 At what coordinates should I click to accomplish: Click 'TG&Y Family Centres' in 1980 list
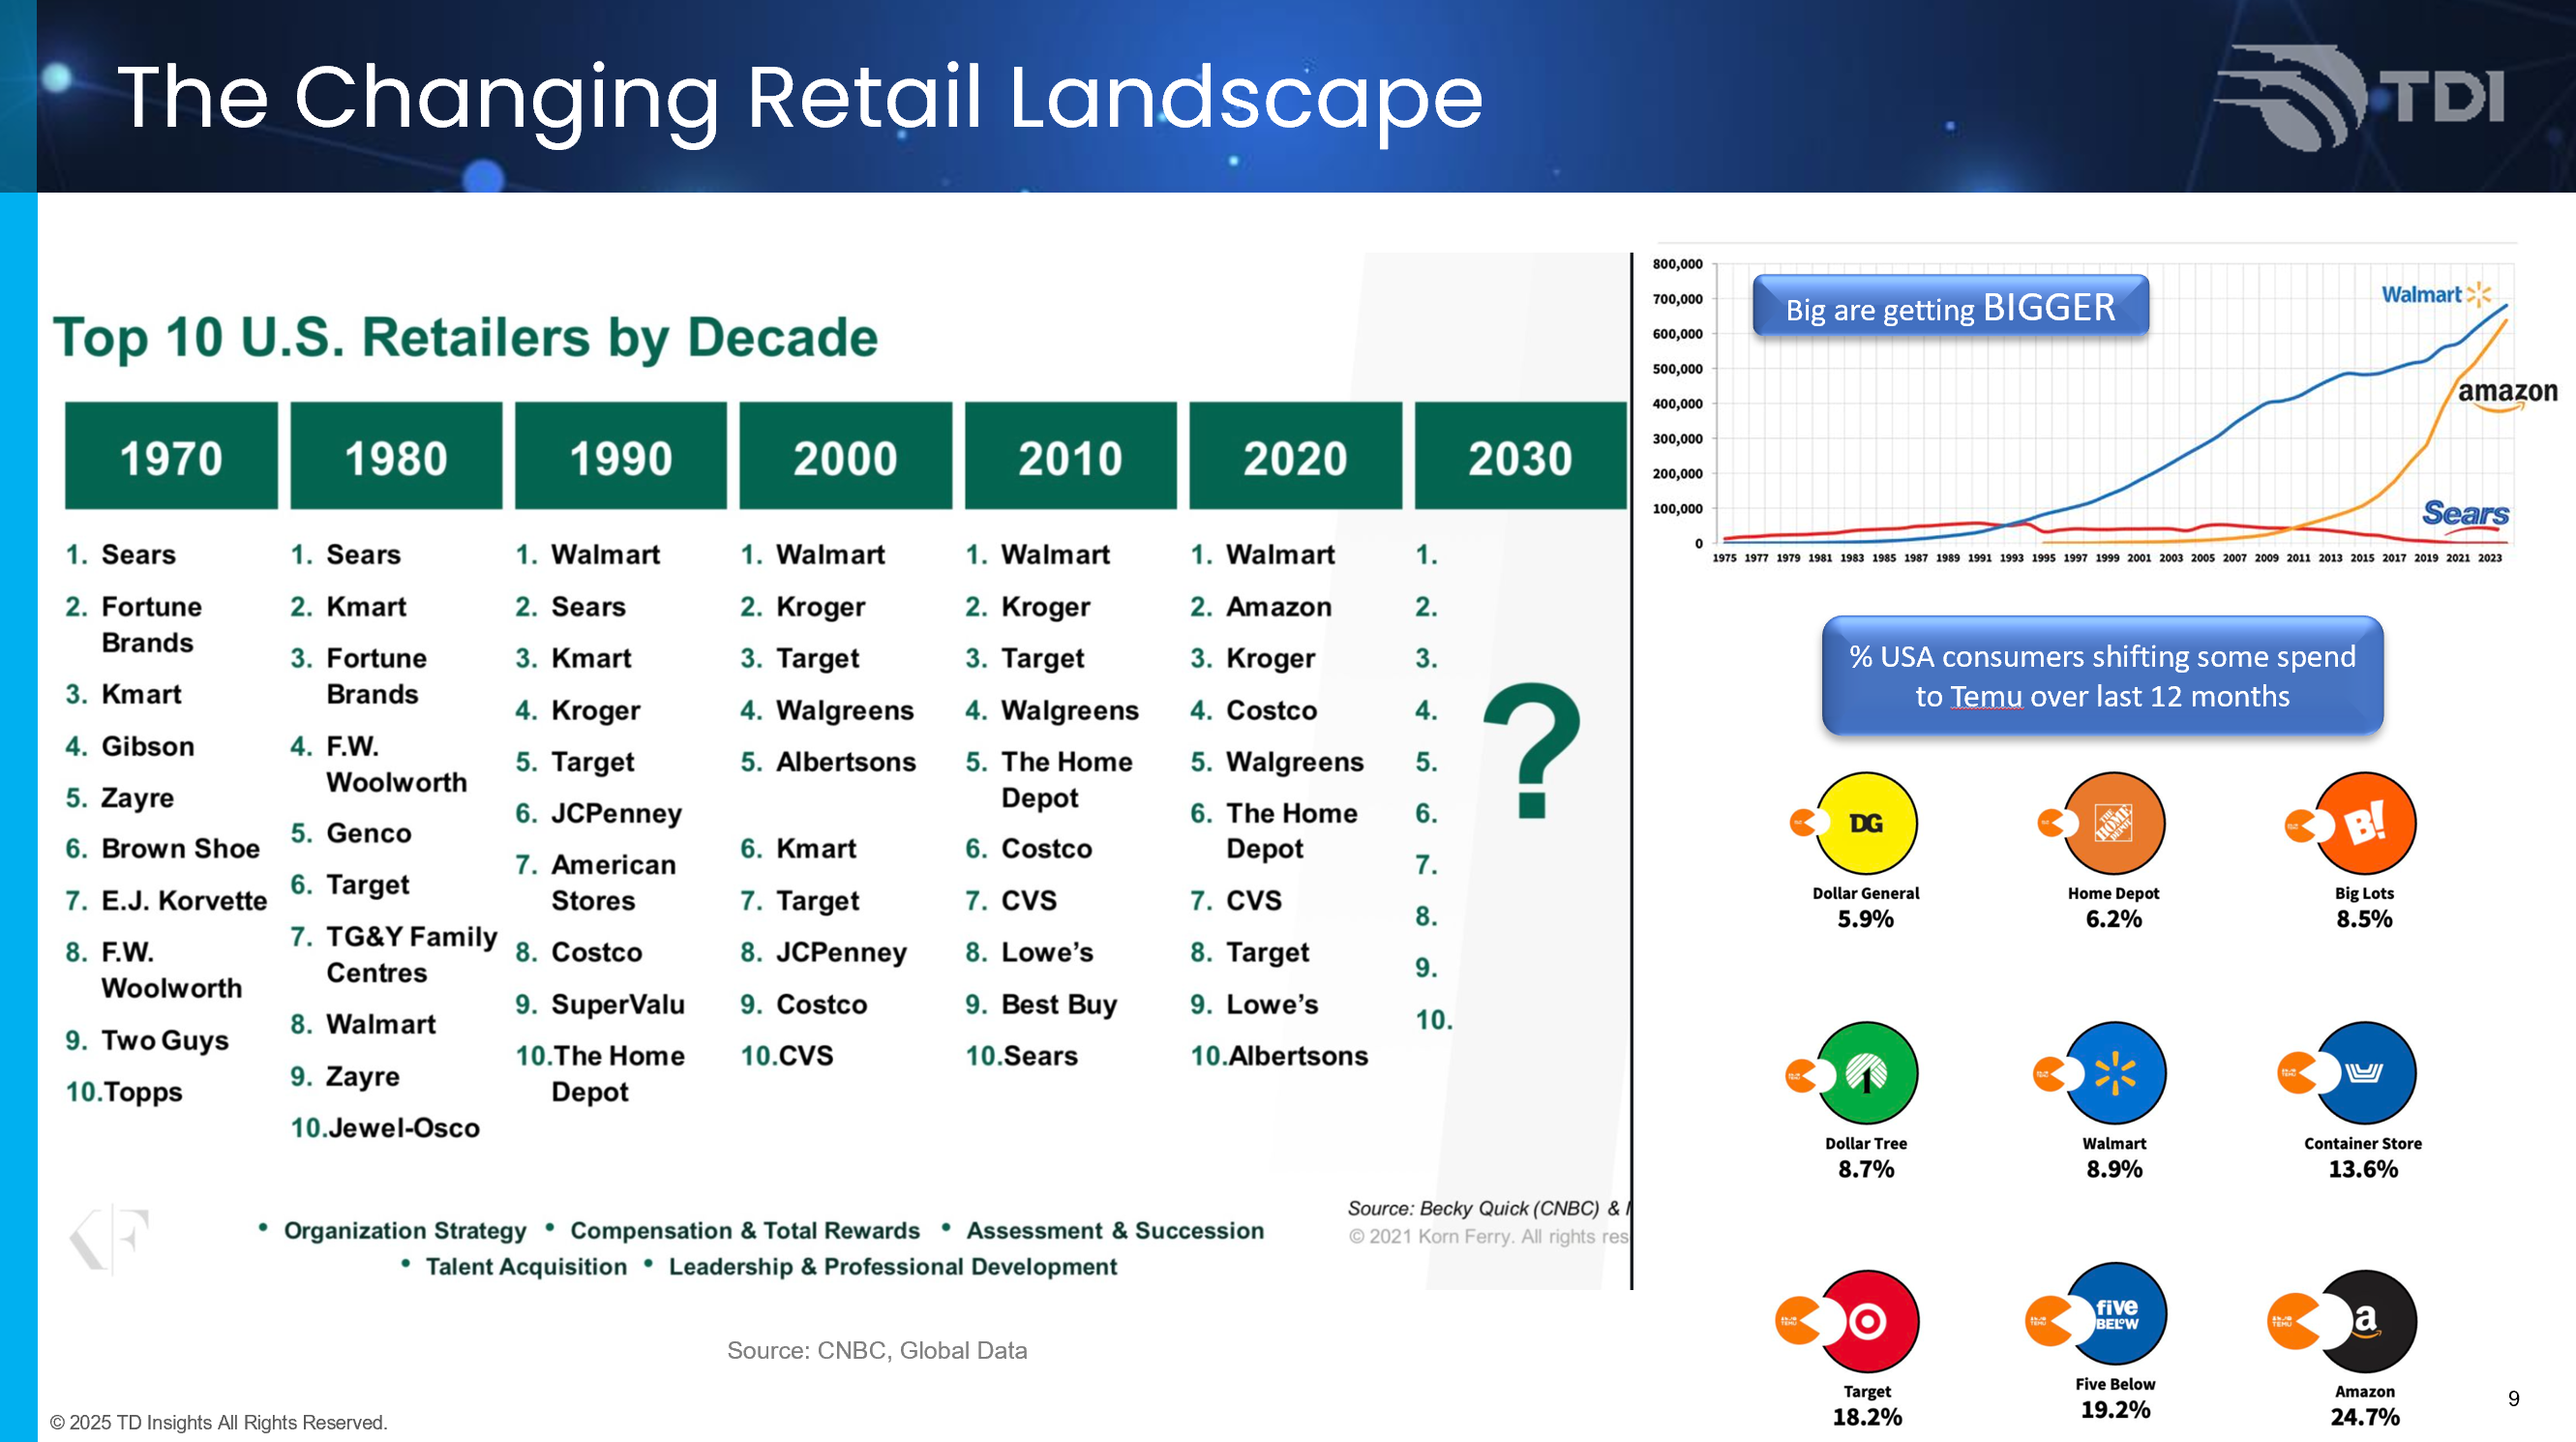tap(412, 955)
